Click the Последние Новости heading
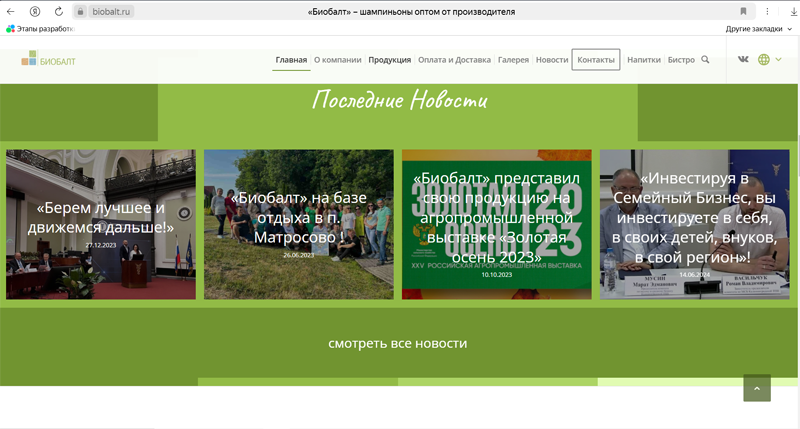The width and height of the screenshot is (800, 429). tap(399, 99)
